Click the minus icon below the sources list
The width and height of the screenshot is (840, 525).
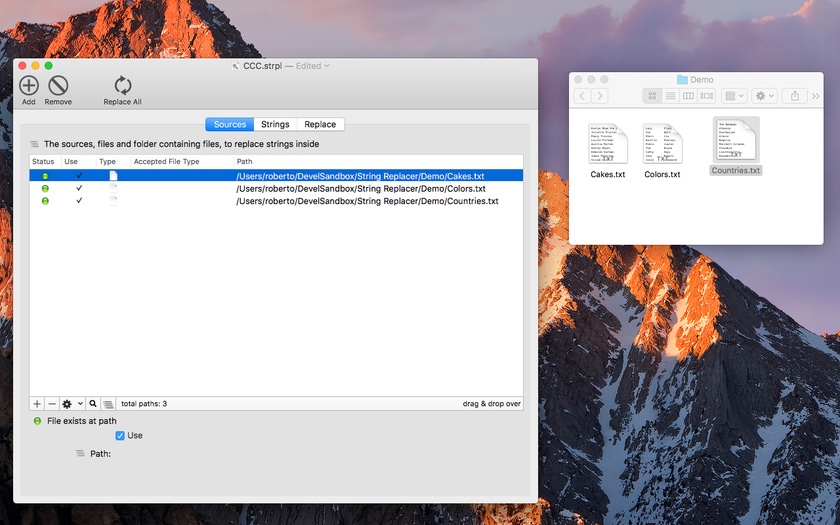pyautogui.click(x=52, y=403)
